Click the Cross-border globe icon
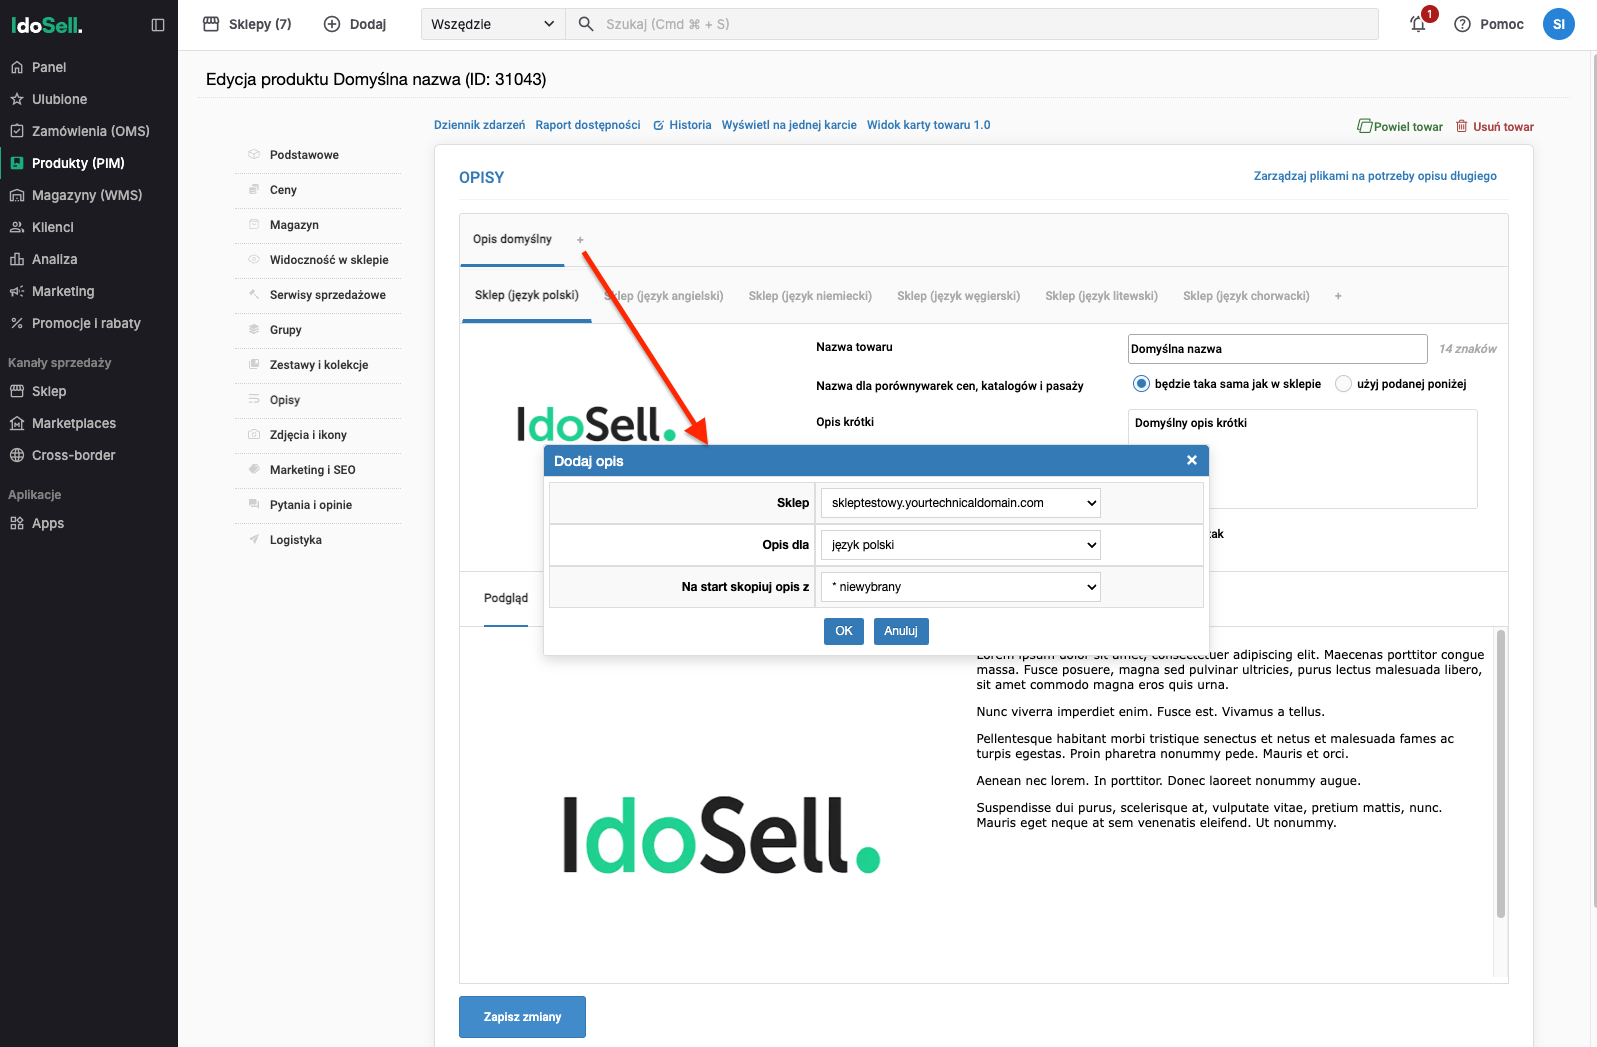 coord(17,455)
